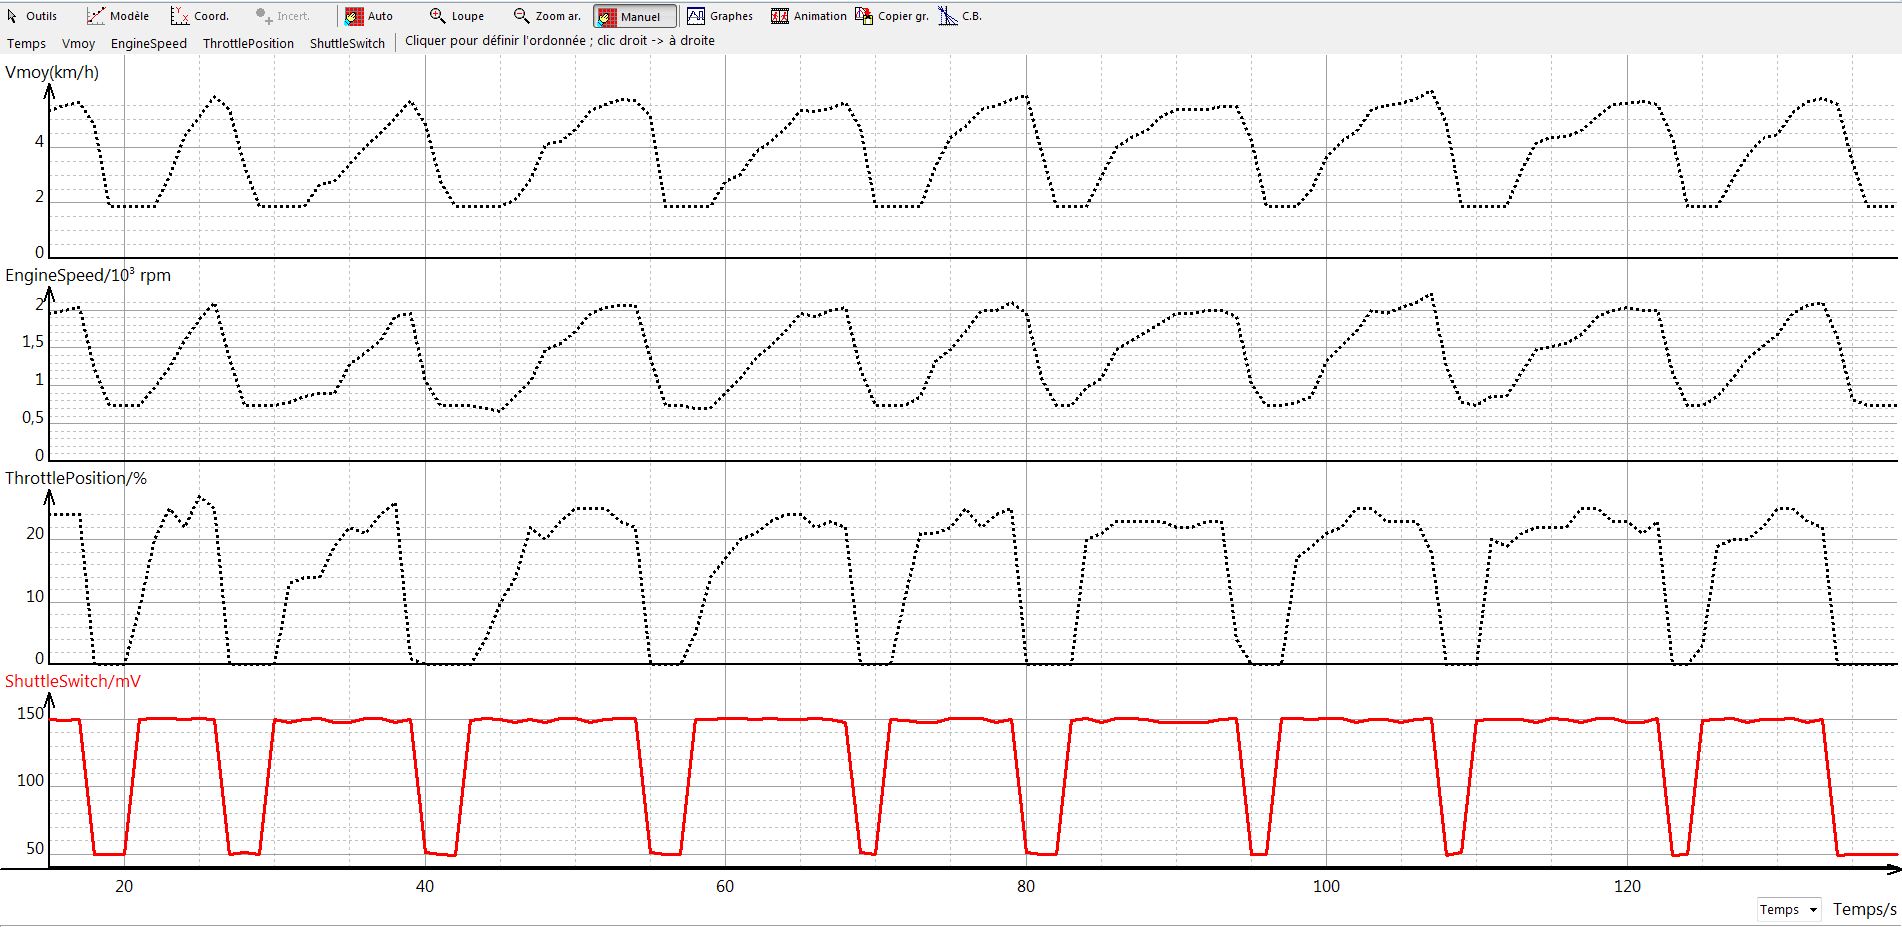
Task: Switch to Auto scale mode
Action: tap(369, 16)
